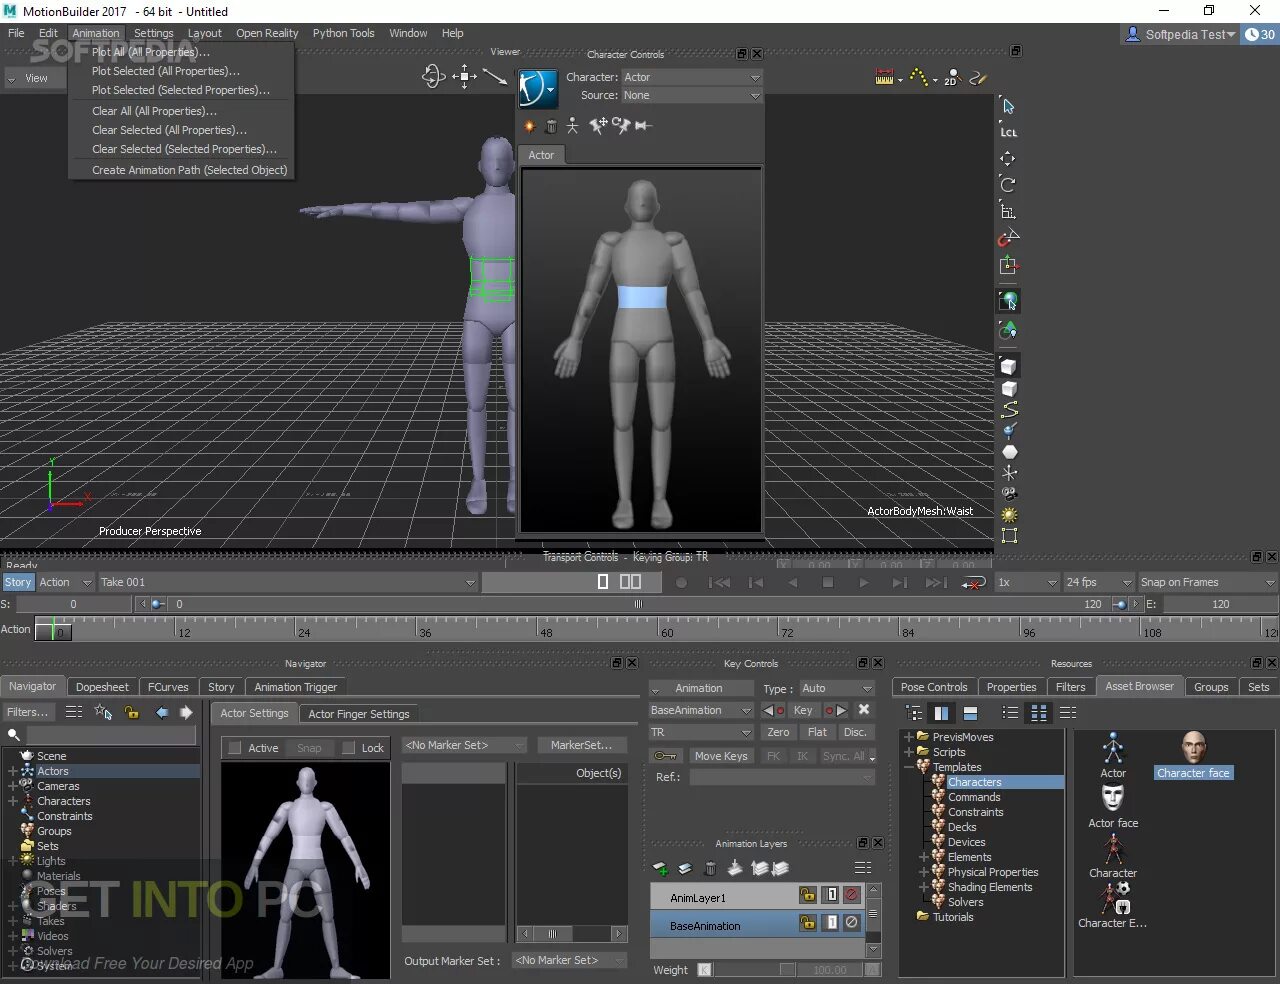Select the Translate tool in side toolbar

1008,158
